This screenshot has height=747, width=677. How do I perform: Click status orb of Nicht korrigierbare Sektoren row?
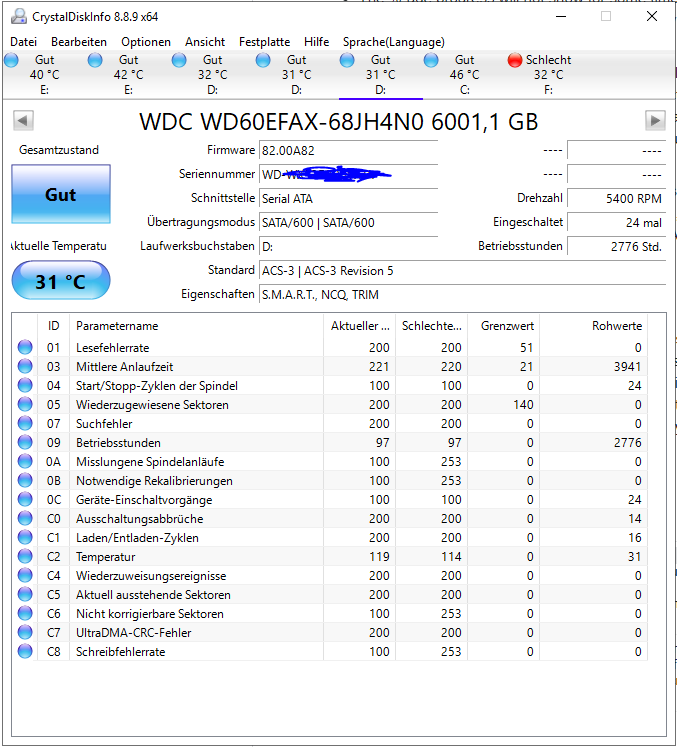point(25,614)
